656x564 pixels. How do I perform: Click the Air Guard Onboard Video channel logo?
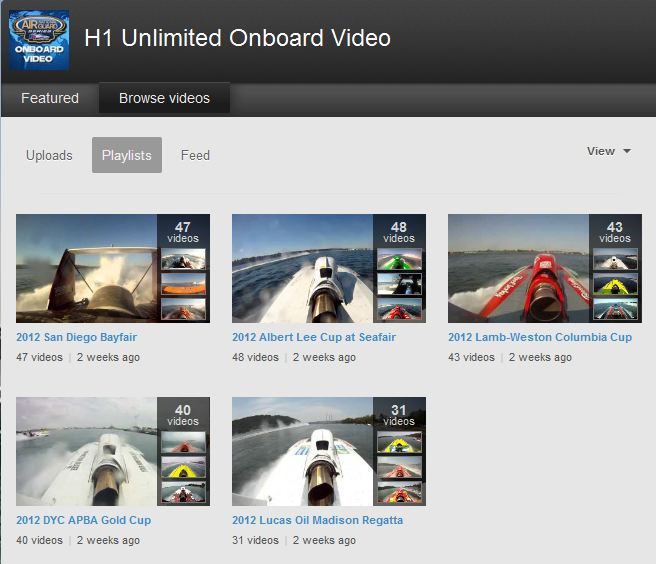[39, 40]
